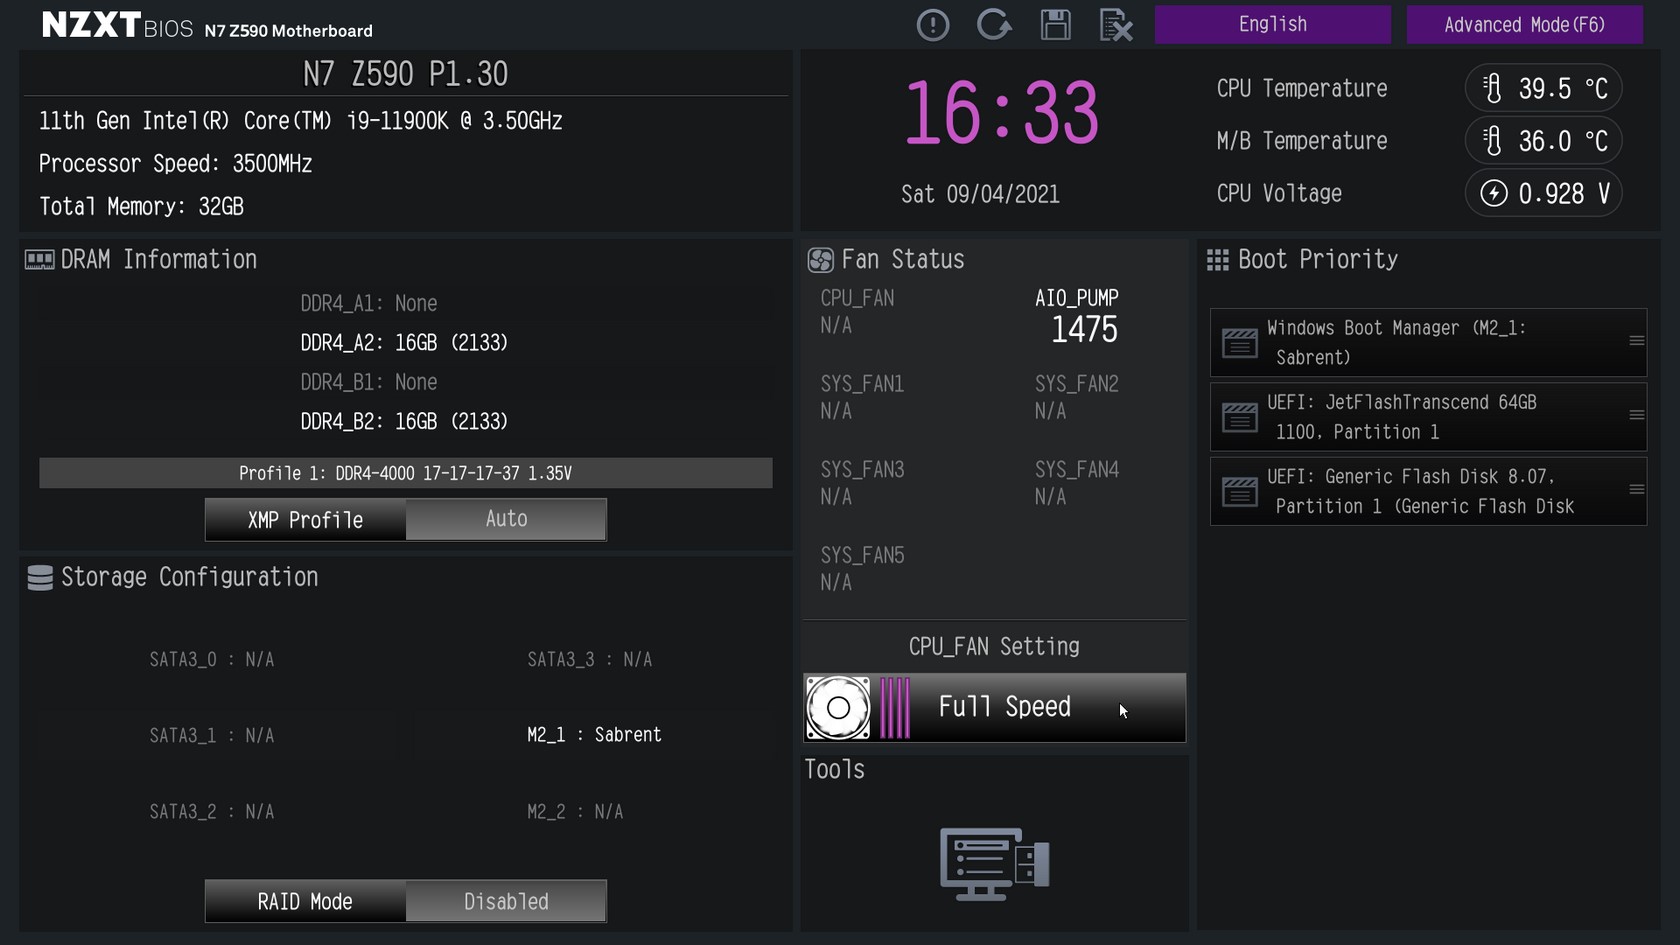Select UEFI Generic Flash Disk boot entry
Viewport: 1680px width, 945px height.
pyautogui.click(x=1428, y=491)
